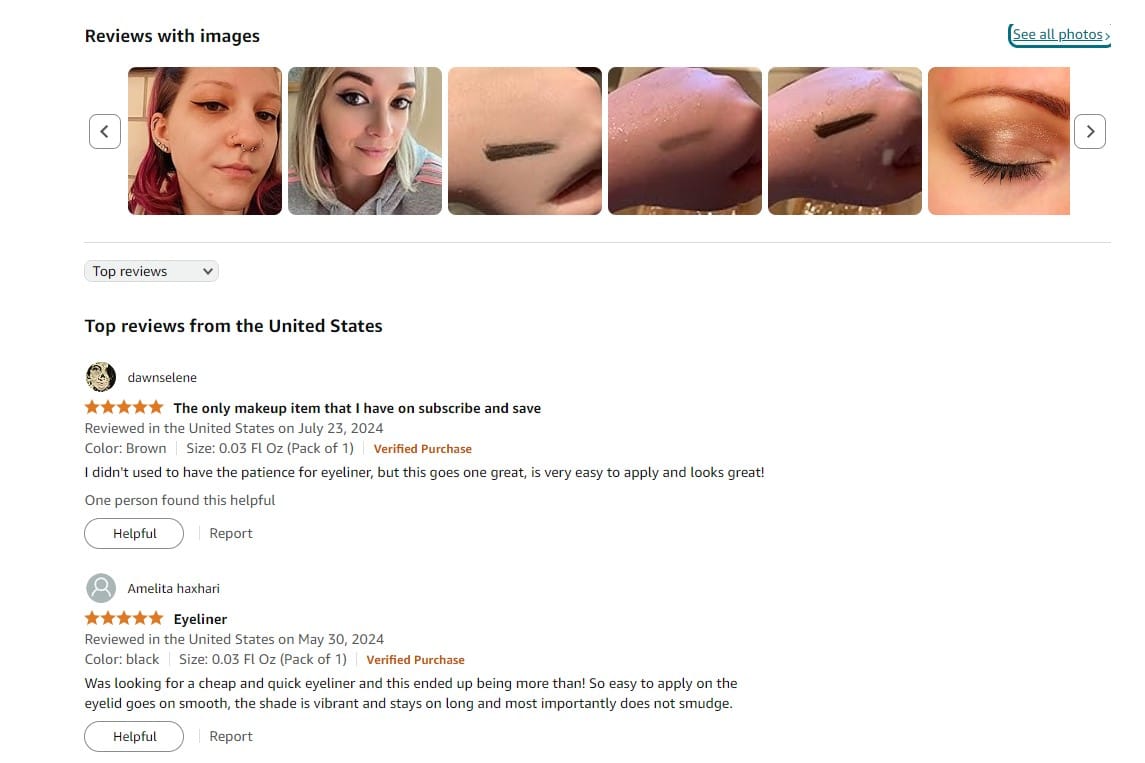Open first eyeliner swatch photo on hand
This screenshot has width=1145, height=763.
[x=524, y=141]
